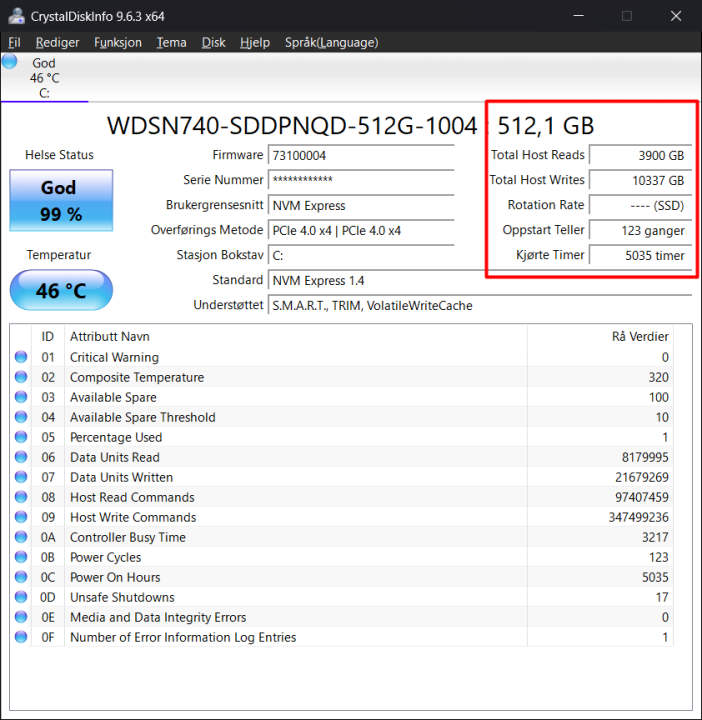Open the Tema menu
Viewport: 702px width, 720px height.
click(171, 42)
